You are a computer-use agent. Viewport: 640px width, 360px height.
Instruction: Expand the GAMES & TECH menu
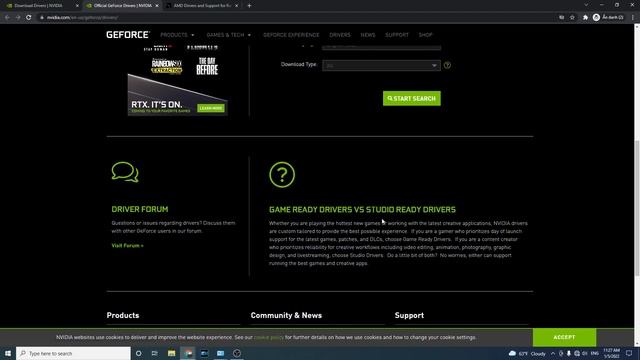229,35
